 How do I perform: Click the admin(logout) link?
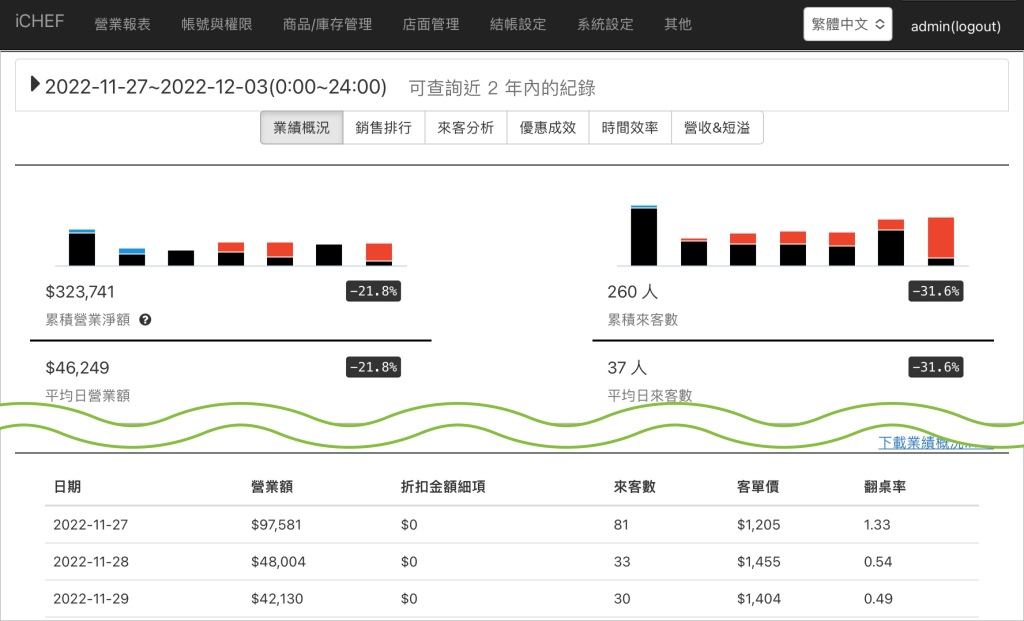[955, 26]
